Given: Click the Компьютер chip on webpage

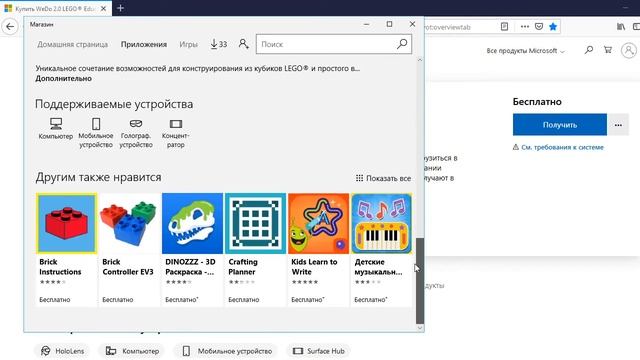Looking at the screenshot, I should pyautogui.click(x=132, y=351).
